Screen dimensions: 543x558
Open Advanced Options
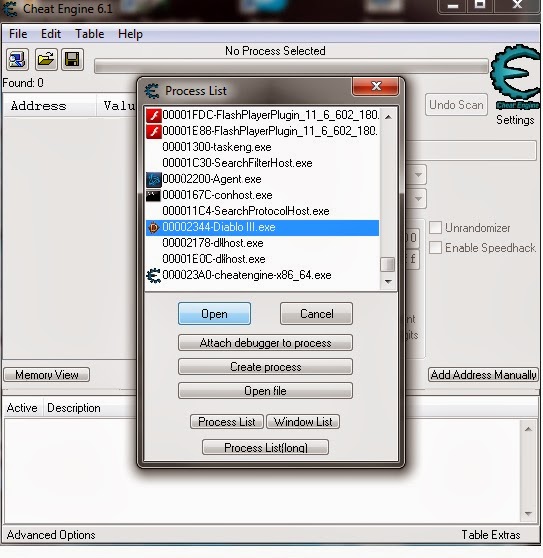tap(51, 535)
